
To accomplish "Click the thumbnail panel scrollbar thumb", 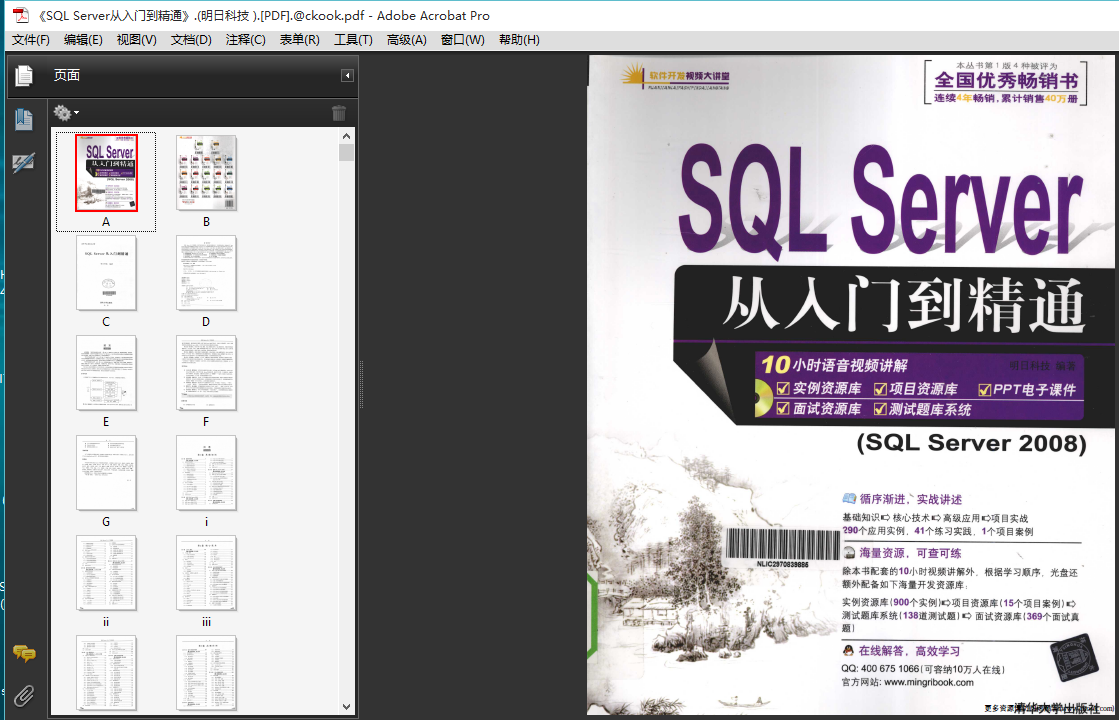I will click(346, 153).
